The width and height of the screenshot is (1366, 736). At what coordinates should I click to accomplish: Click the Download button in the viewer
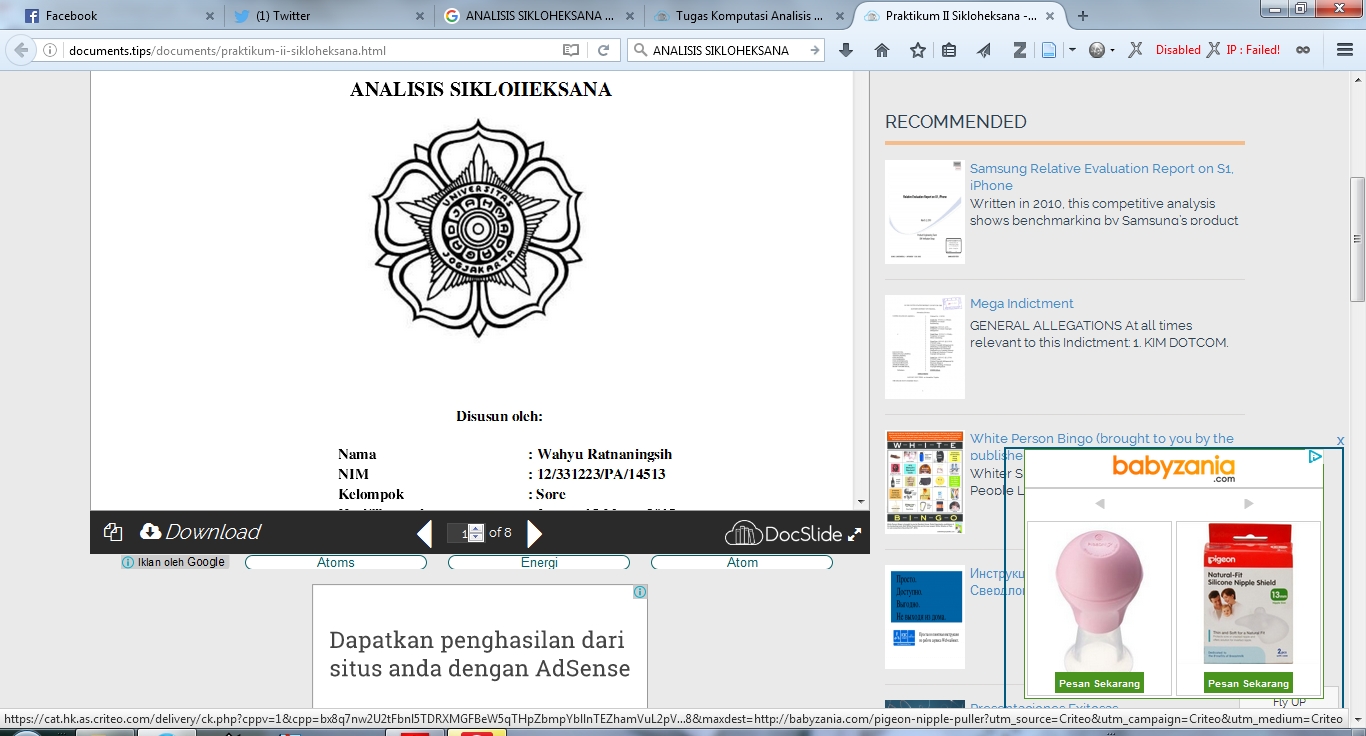click(x=200, y=532)
